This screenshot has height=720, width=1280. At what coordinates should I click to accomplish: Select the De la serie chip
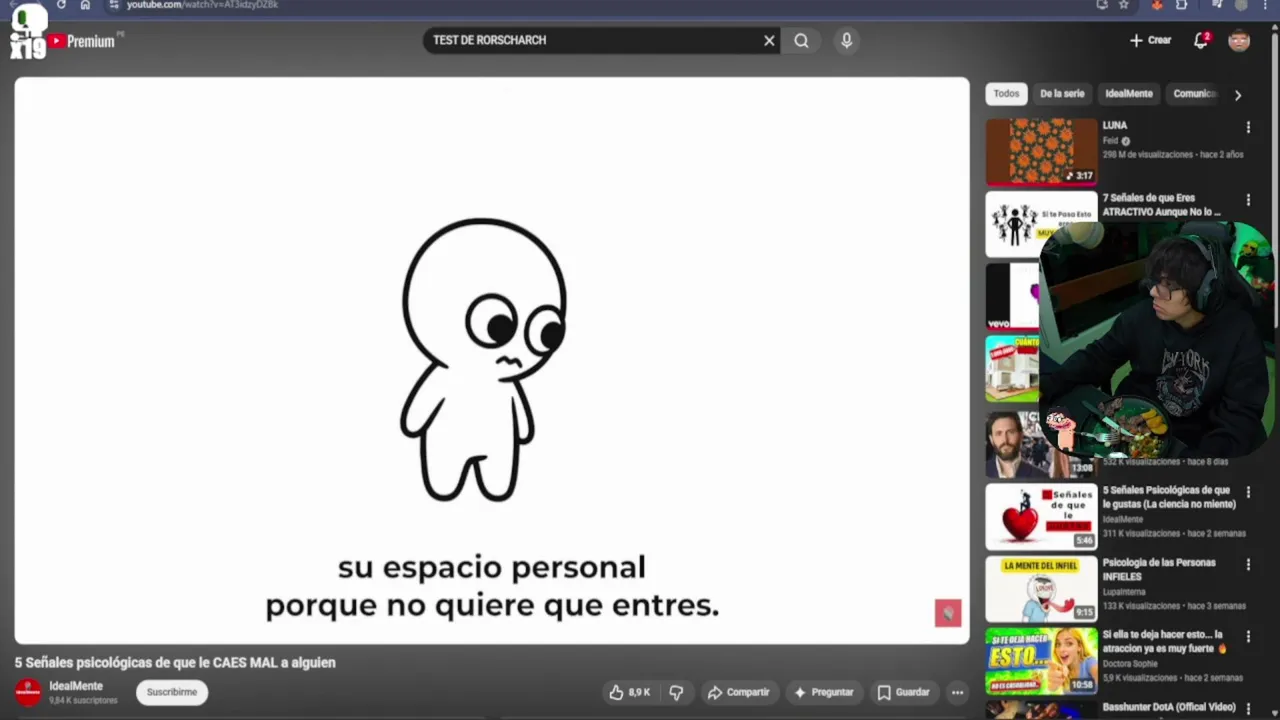coord(1062,94)
